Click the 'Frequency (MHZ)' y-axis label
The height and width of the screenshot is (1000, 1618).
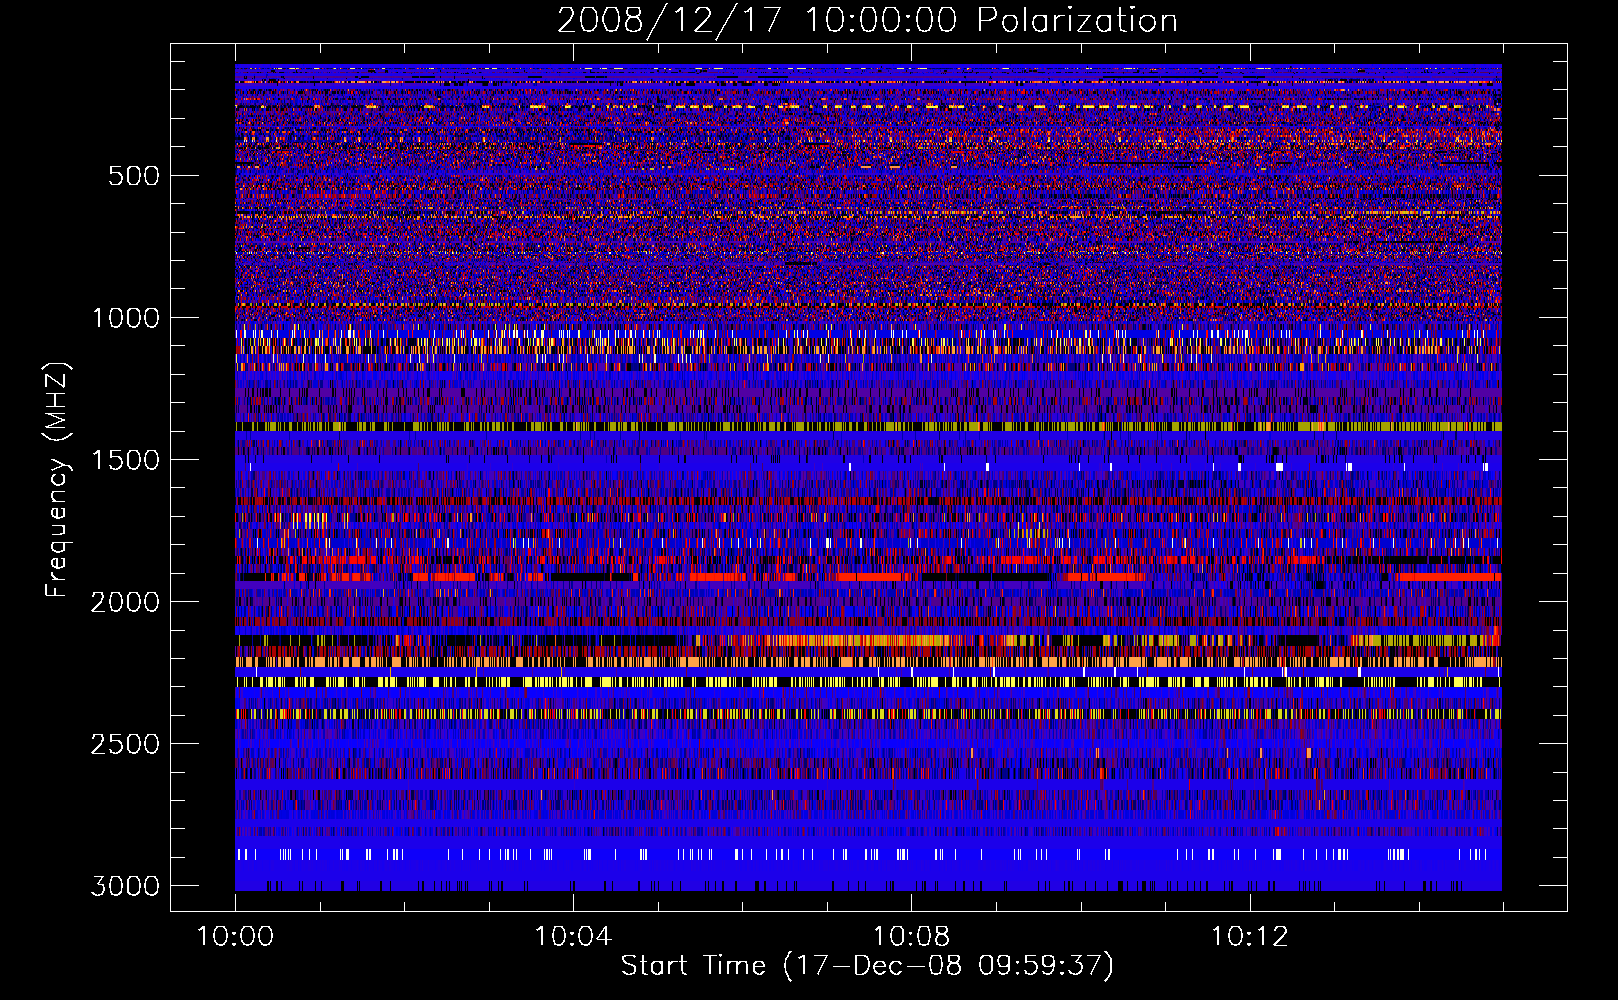pos(57,480)
